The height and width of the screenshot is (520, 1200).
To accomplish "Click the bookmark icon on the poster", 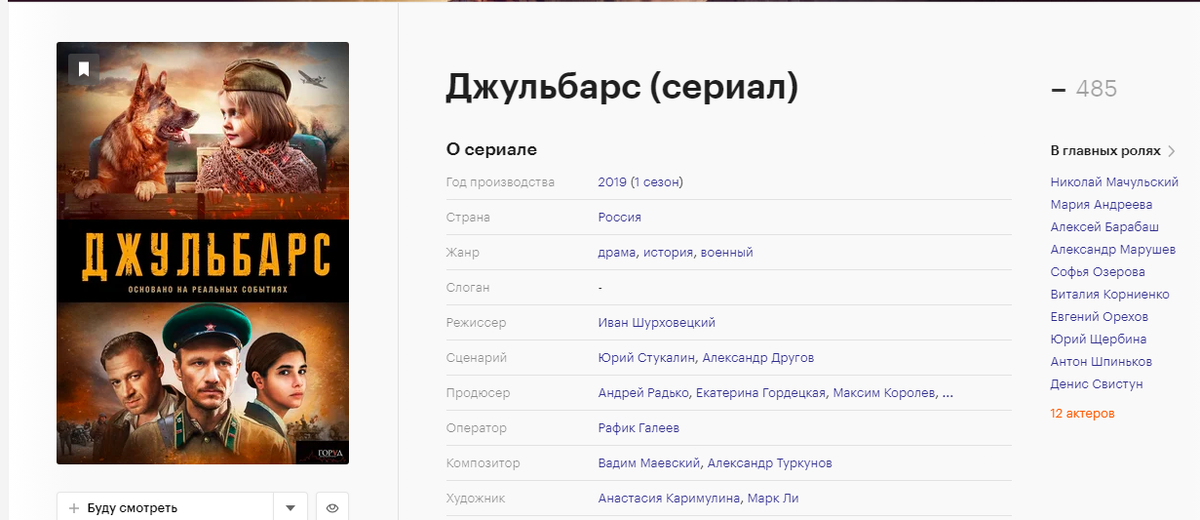I will (x=84, y=68).
